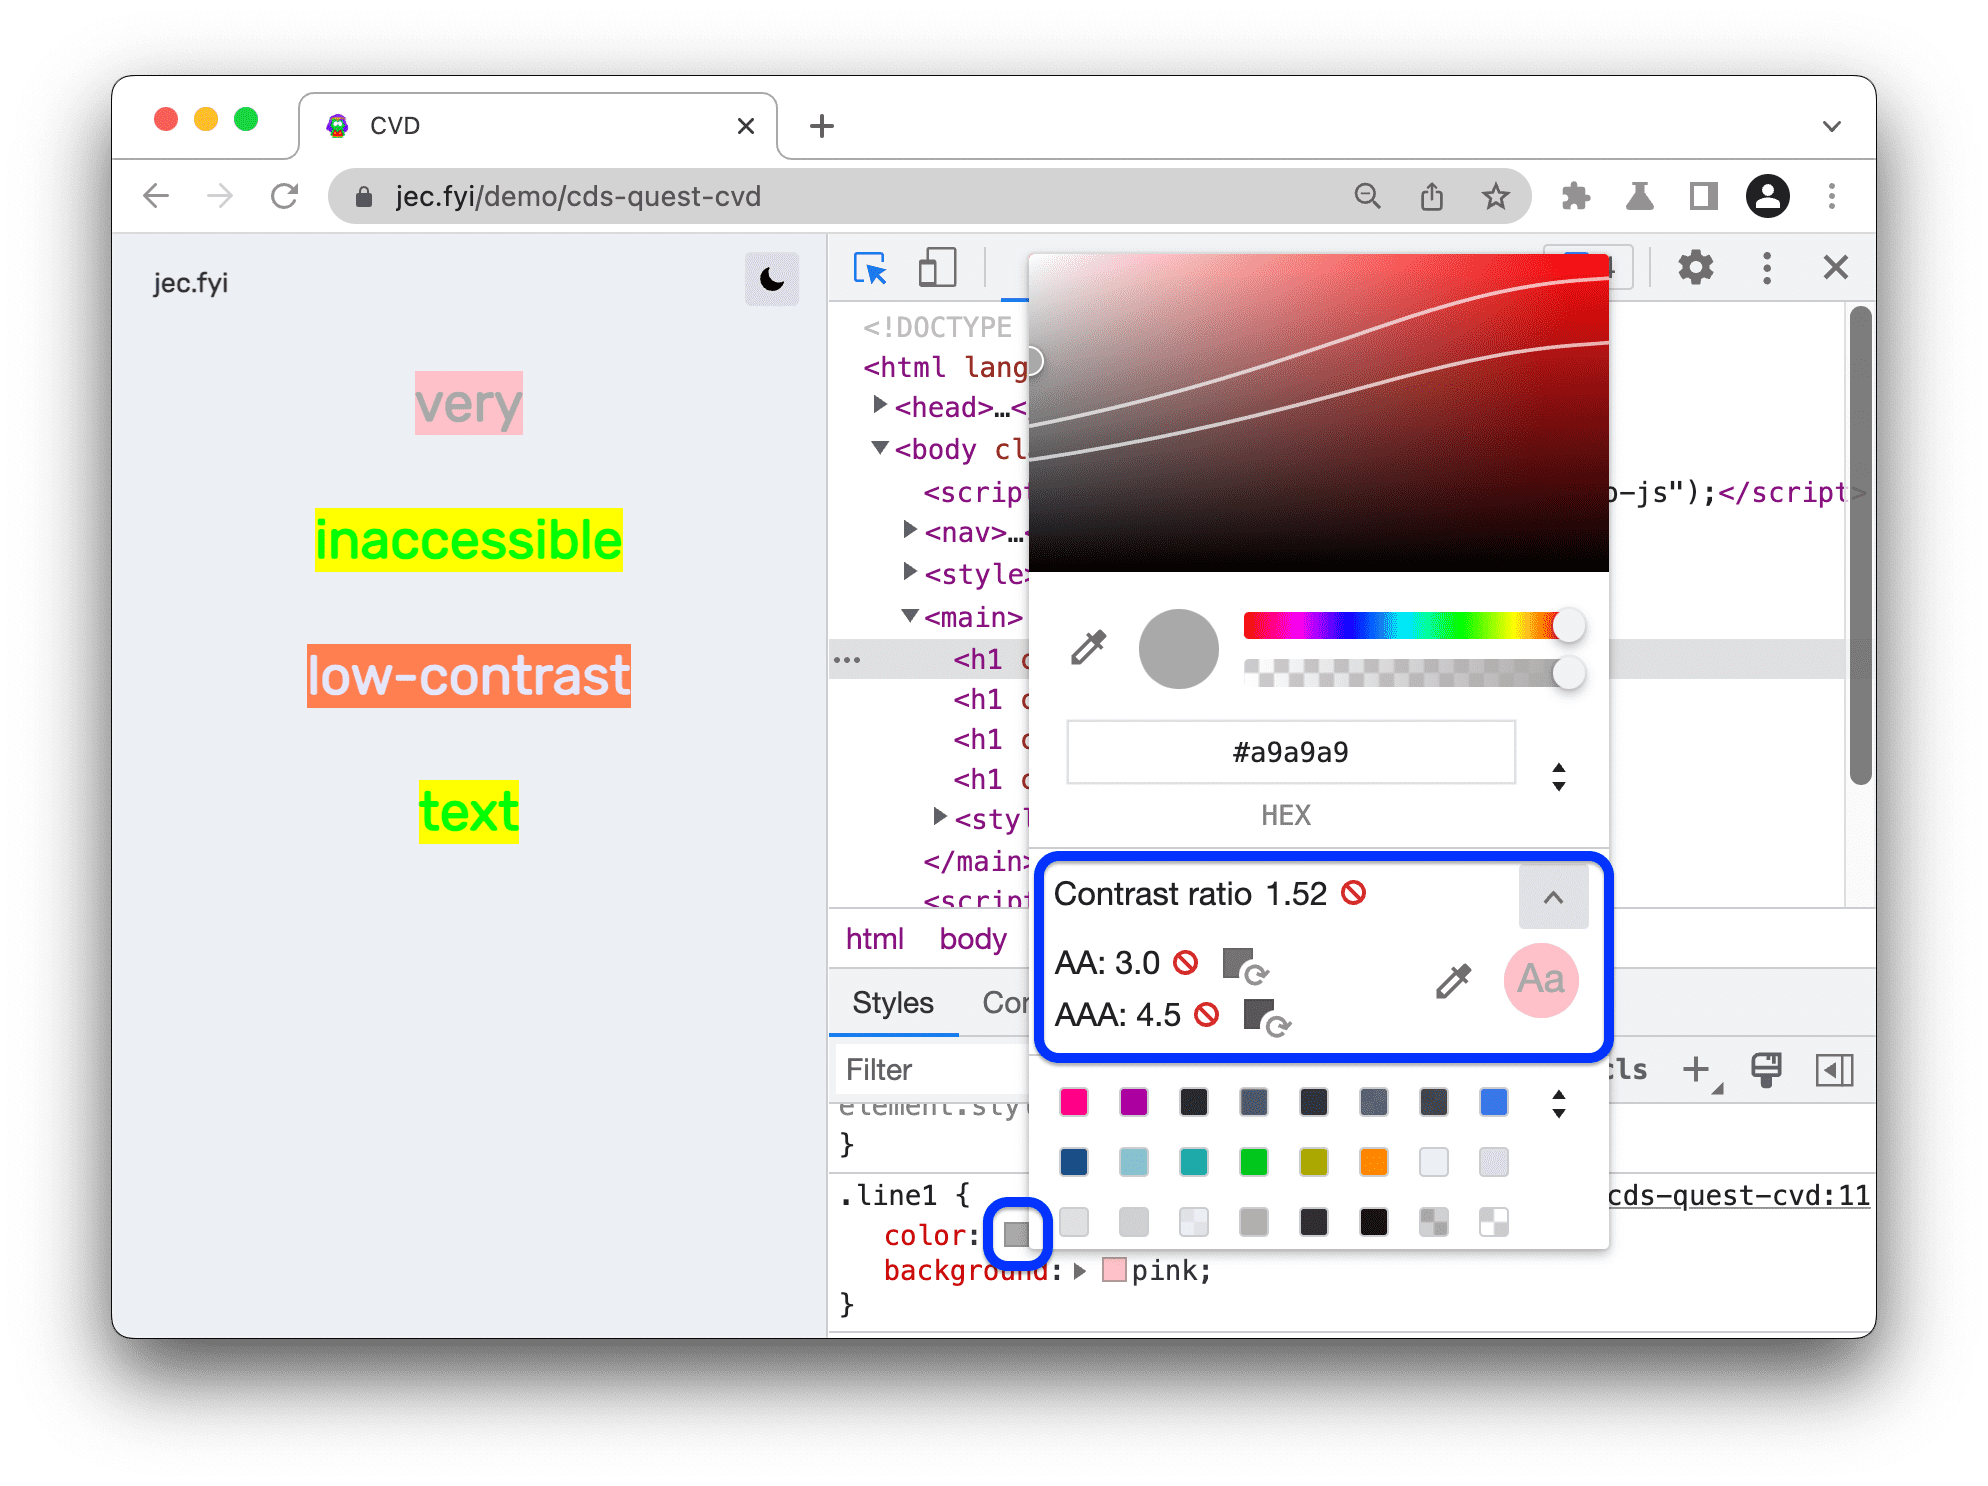Collapse the contrast ratio details panel
This screenshot has width=1988, height=1486.
[x=1554, y=893]
